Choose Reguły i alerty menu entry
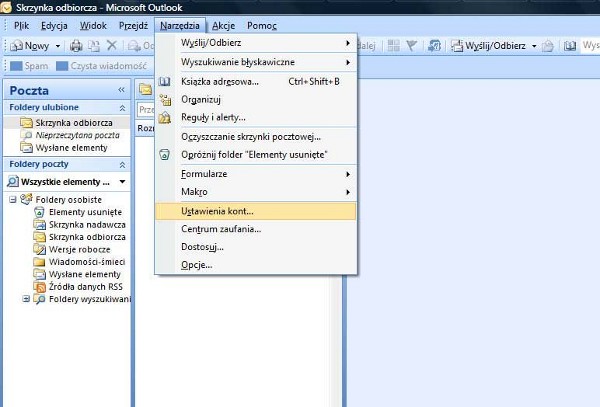 tap(256, 117)
